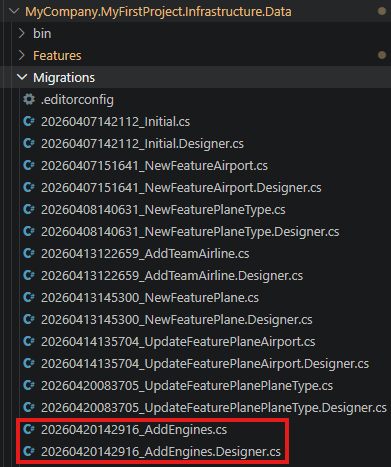Click C# icon of 20260420142916_AddEngines.cs
Screen dimensions: 391x467
pyautogui.click(x=29, y=429)
